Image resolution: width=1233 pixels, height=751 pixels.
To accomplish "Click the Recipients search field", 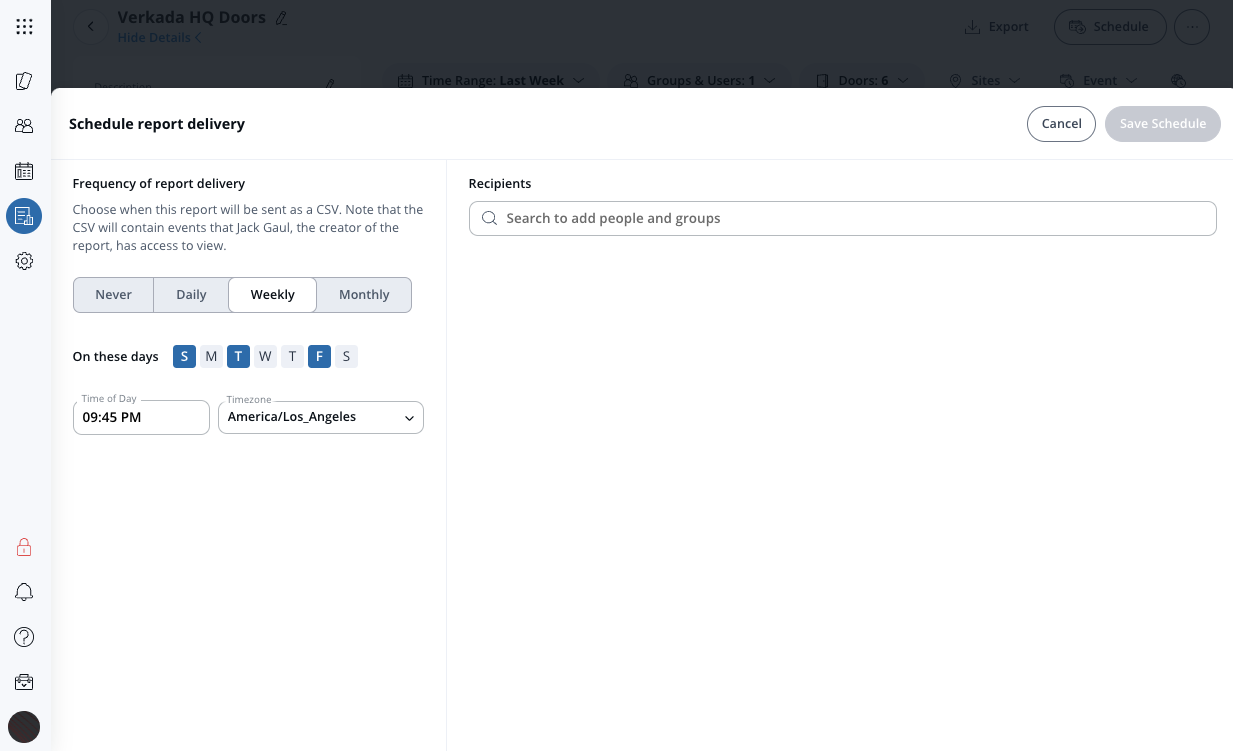I will 842,218.
